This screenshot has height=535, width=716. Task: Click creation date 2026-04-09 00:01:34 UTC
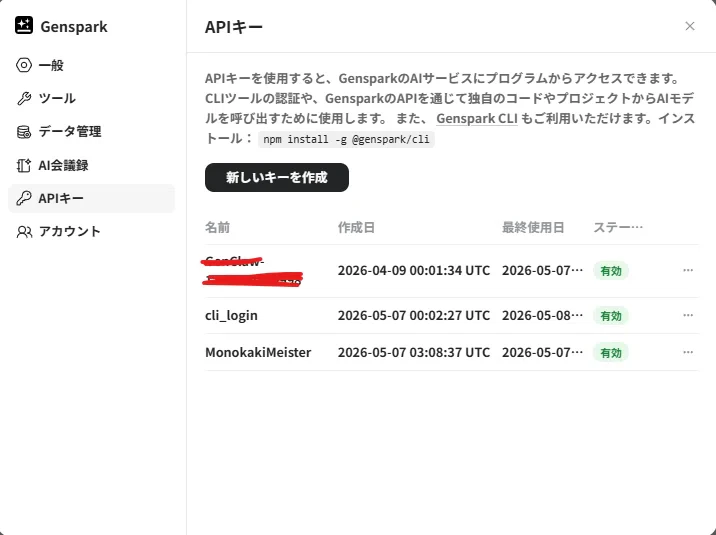tap(414, 270)
